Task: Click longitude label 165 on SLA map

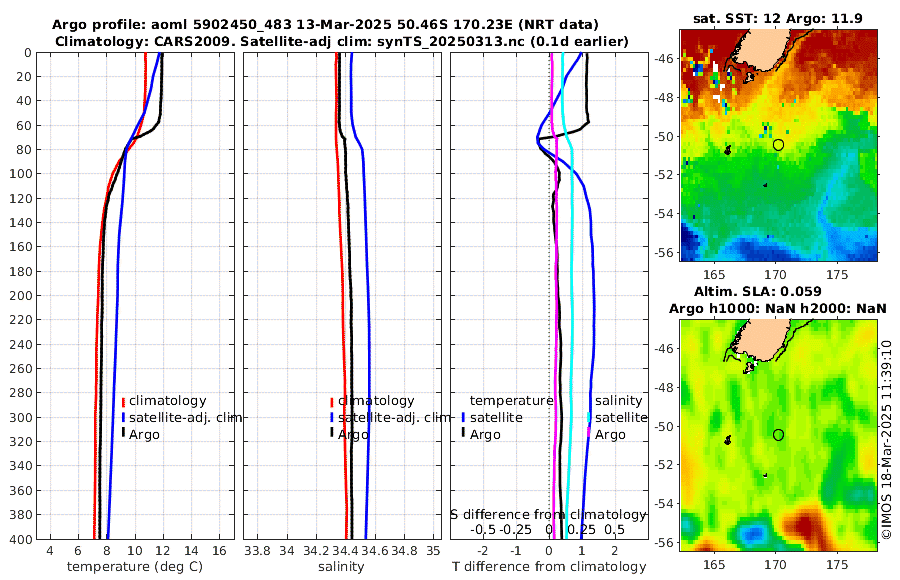Action: [714, 564]
